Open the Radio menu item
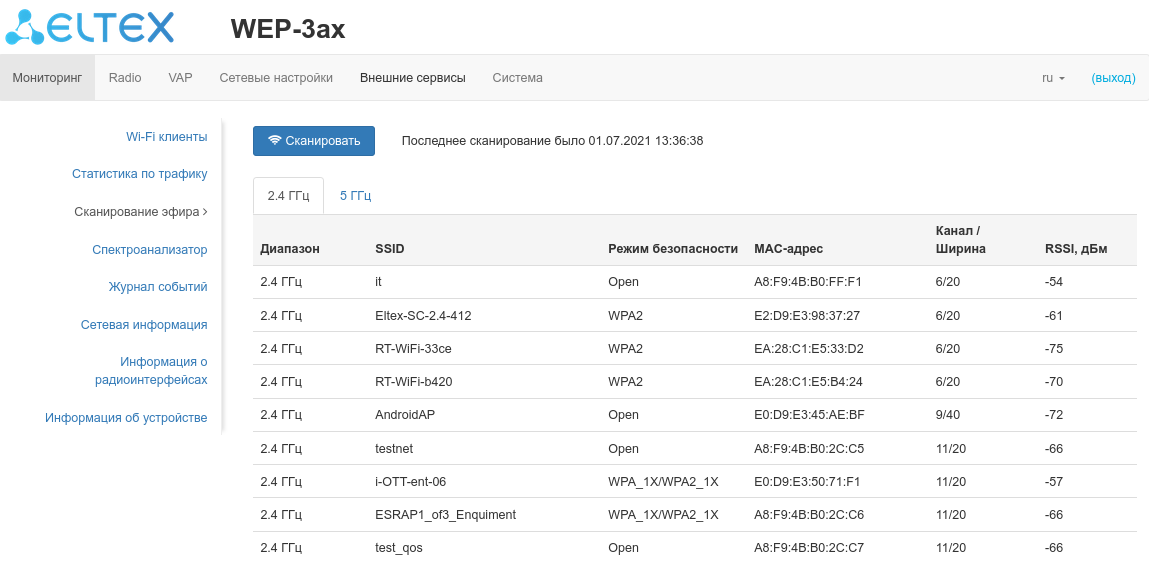Image resolution: width=1149 pixels, height=564 pixels. tap(125, 78)
